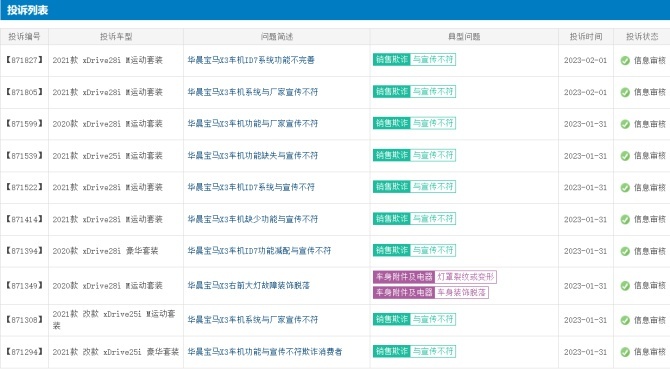Click green check icon in row 871599
This screenshot has height=370, width=670.
click(625, 124)
